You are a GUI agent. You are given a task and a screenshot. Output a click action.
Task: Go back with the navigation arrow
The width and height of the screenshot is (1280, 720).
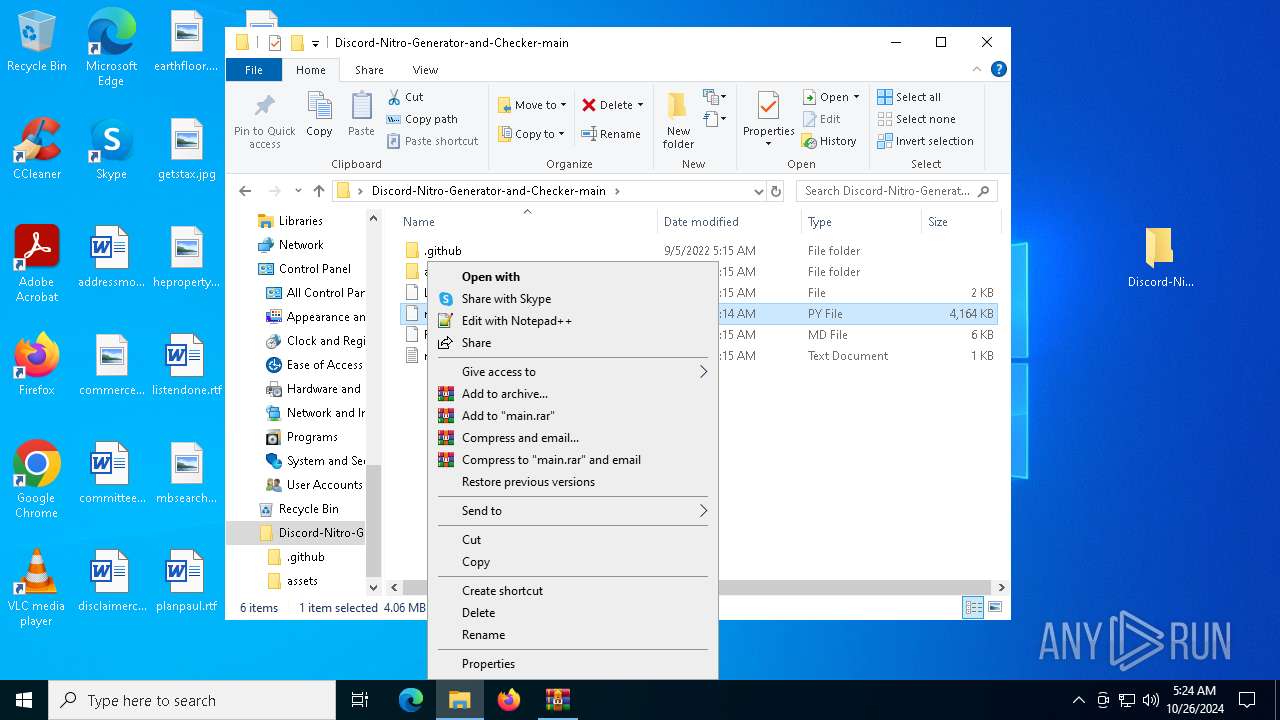click(x=245, y=191)
